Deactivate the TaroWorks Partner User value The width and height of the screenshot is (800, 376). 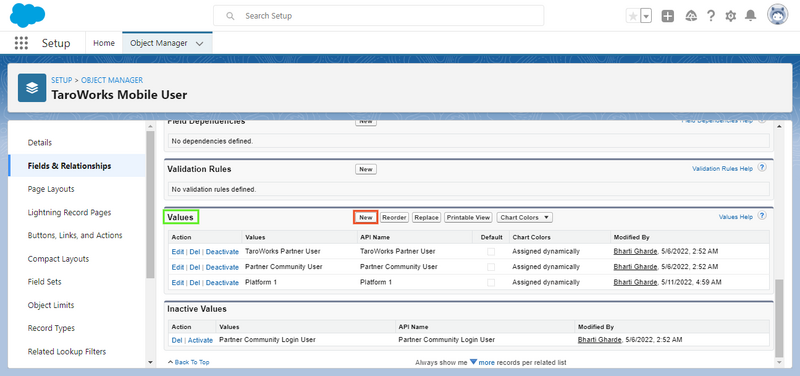pyautogui.click(x=222, y=252)
